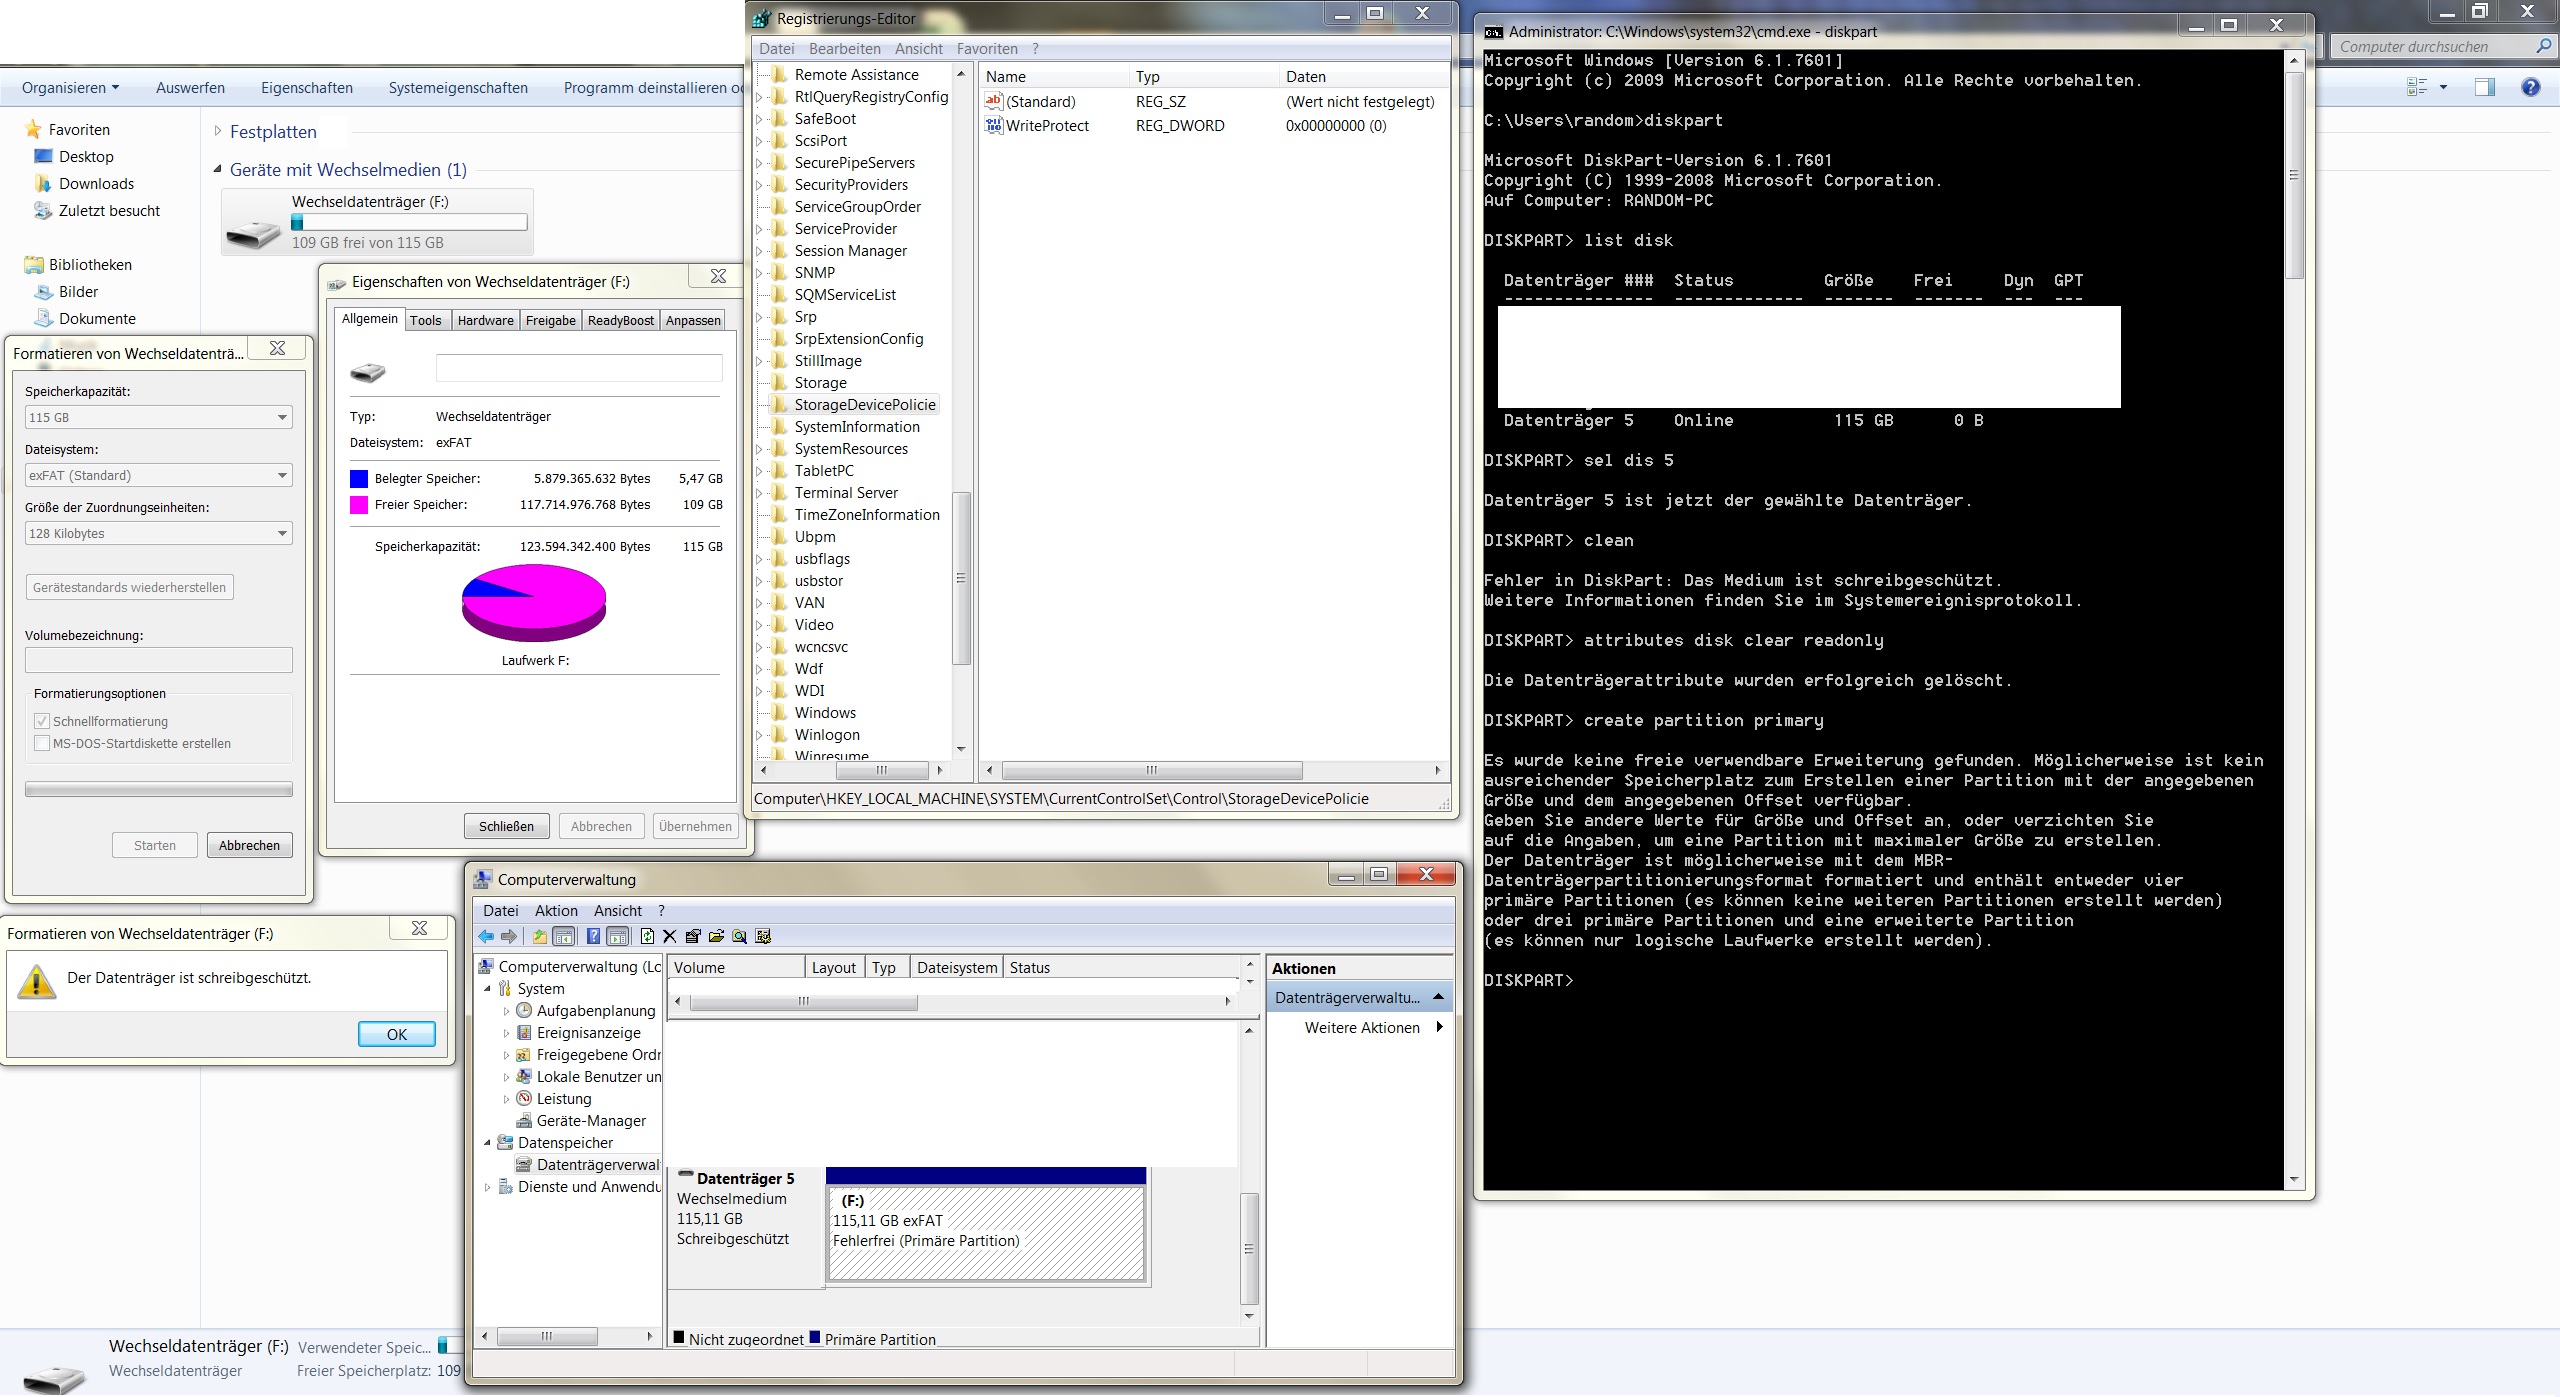
Task: Expand the Festplatten section in Explorer
Action: click(x=218, y=131)
